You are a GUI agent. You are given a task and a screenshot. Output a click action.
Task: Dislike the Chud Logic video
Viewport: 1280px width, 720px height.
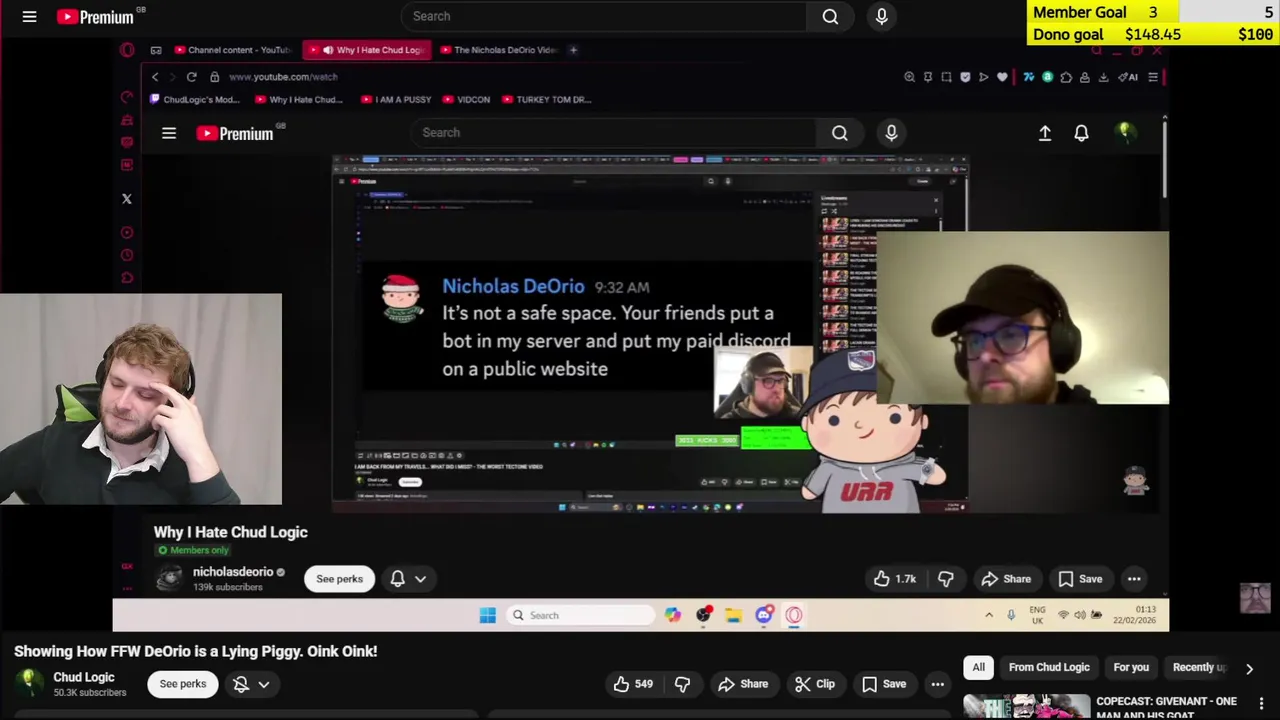(x=683, y=684)
